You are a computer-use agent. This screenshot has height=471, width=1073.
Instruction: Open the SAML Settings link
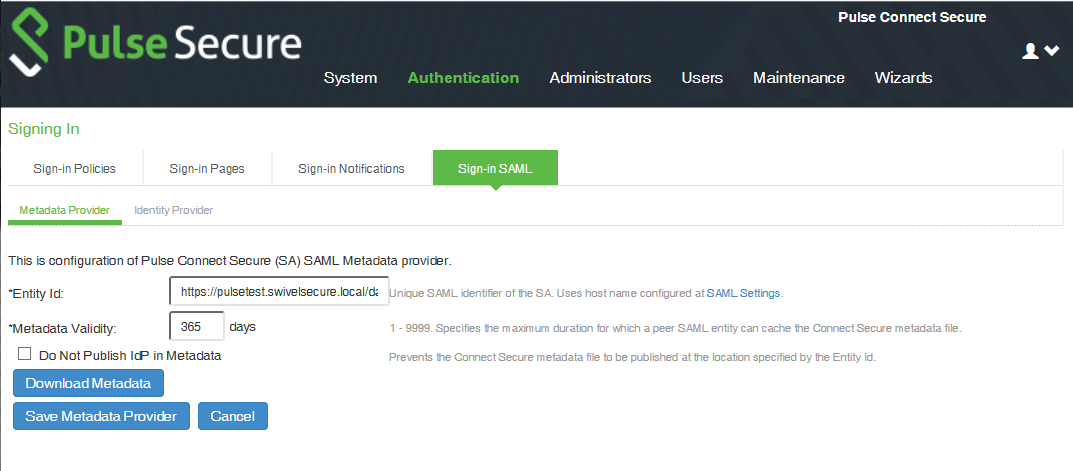tap(743, 293)
